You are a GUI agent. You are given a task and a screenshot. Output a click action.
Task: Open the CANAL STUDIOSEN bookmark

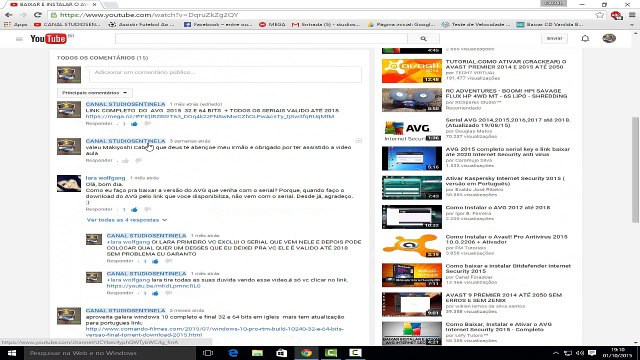(x=67, y=24)
